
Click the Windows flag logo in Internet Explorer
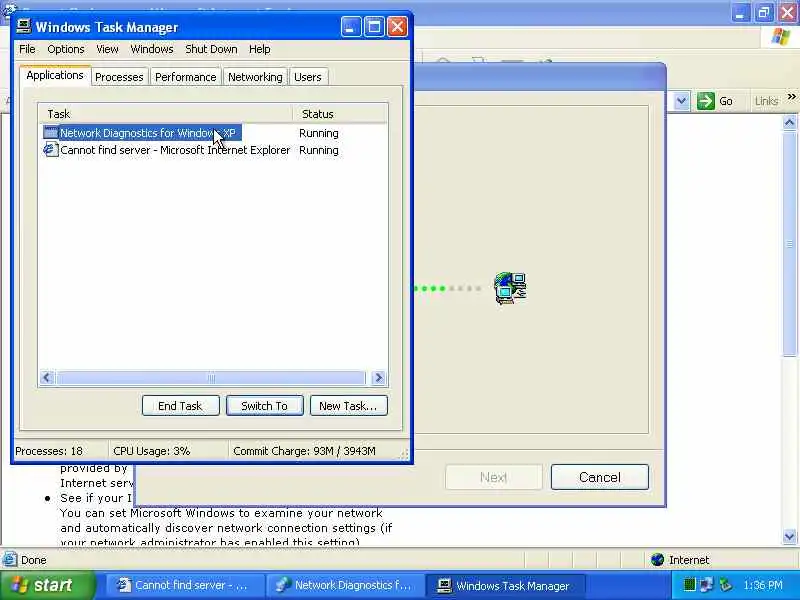[x=781, y=37]
